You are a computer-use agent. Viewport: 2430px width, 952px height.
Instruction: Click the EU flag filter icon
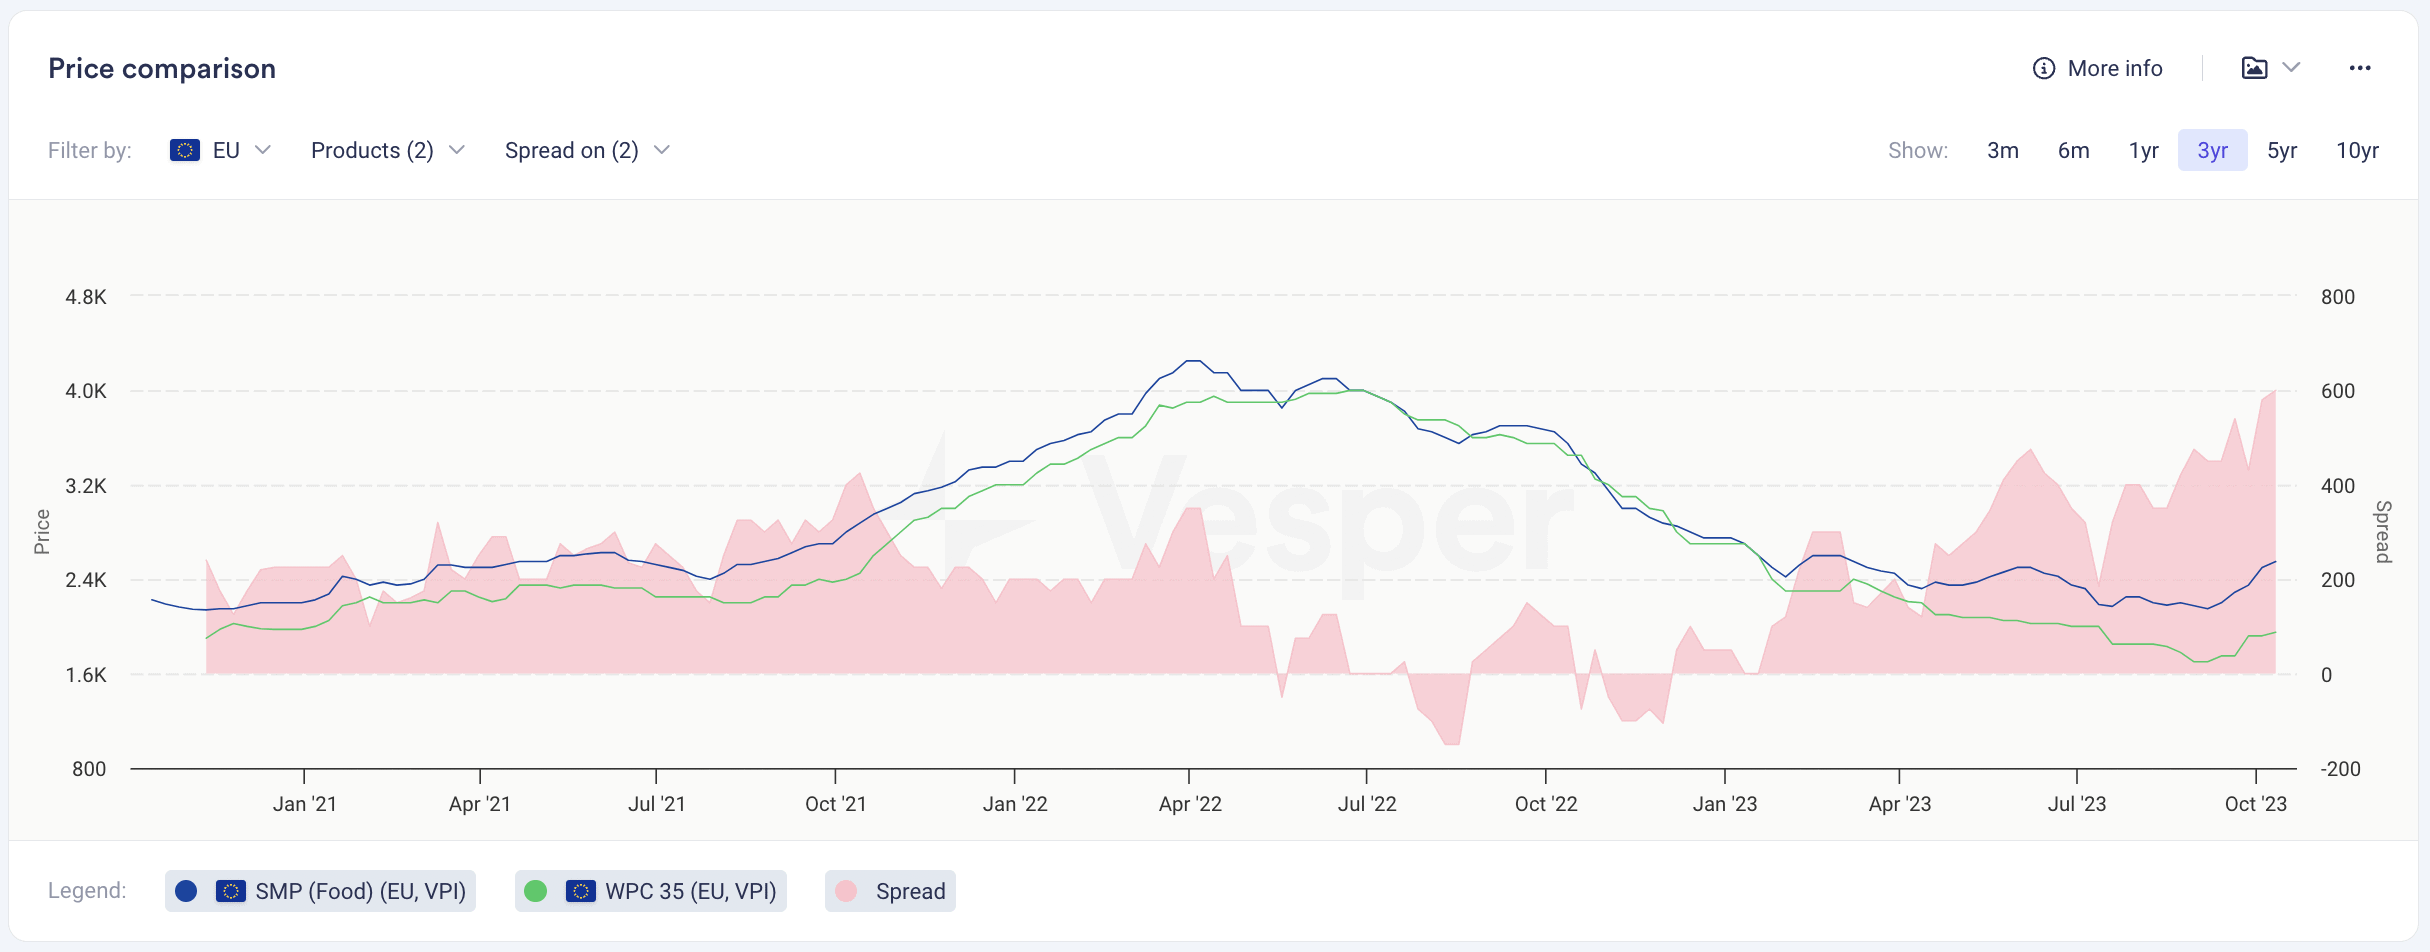(x=185, y=150)
